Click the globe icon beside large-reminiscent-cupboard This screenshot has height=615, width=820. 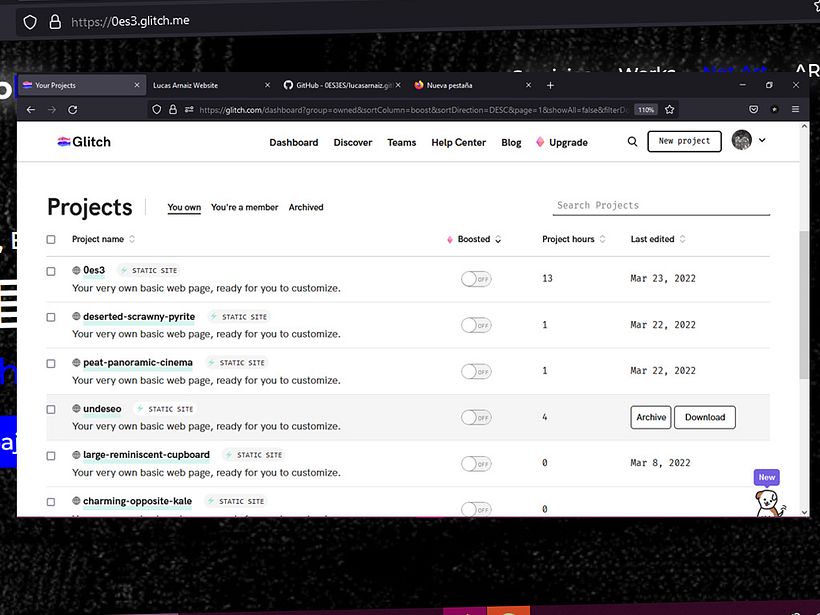tap(76, 455)
